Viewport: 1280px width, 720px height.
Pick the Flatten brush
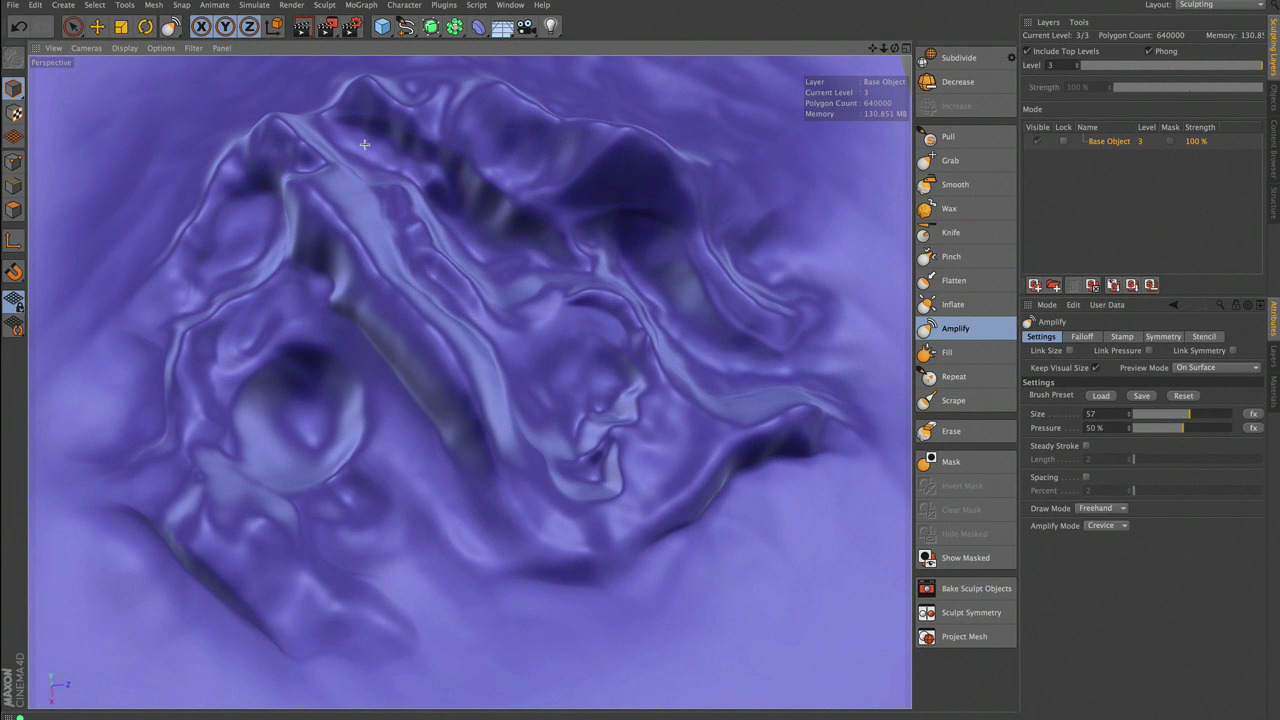(x=953, y=281)
